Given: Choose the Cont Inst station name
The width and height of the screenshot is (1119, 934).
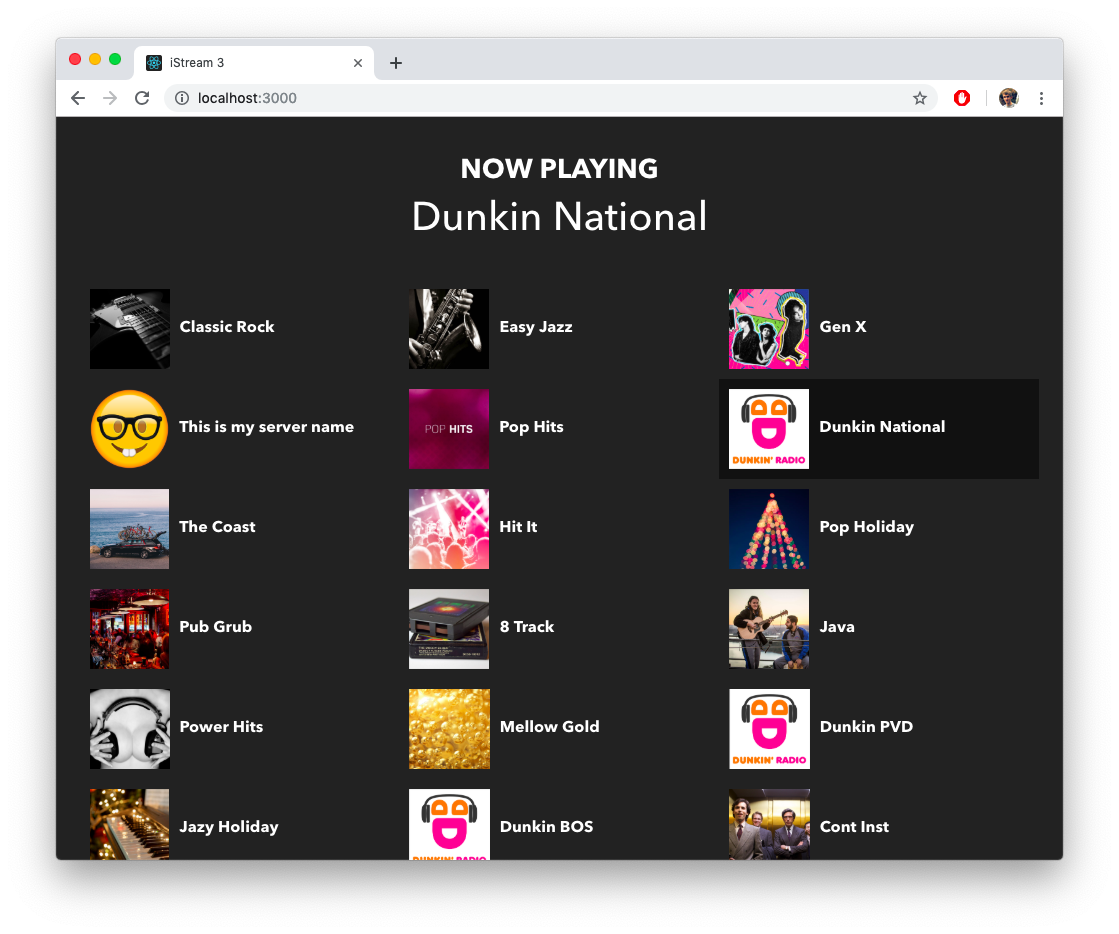Looking at the screenshot, I should (x=854, y=826).
